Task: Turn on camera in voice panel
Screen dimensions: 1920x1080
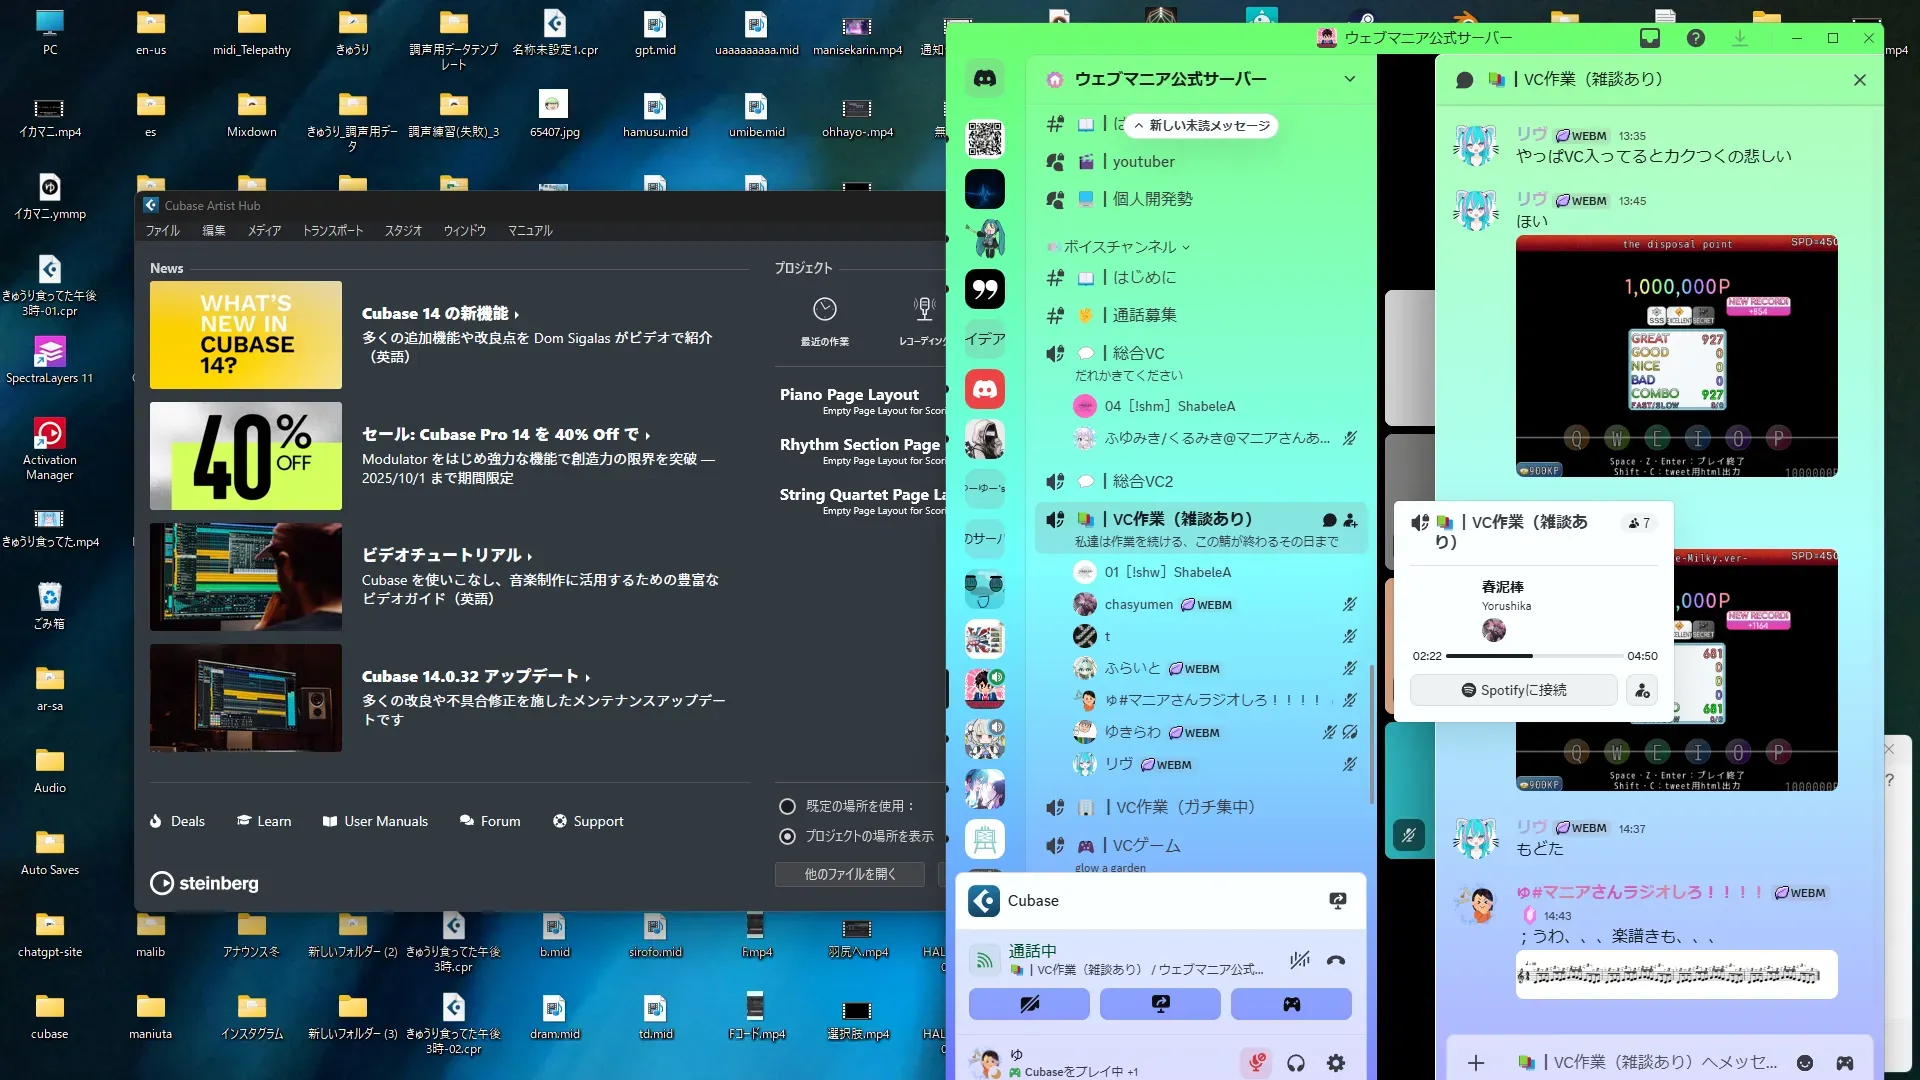Action: tap(1029, 1003)
